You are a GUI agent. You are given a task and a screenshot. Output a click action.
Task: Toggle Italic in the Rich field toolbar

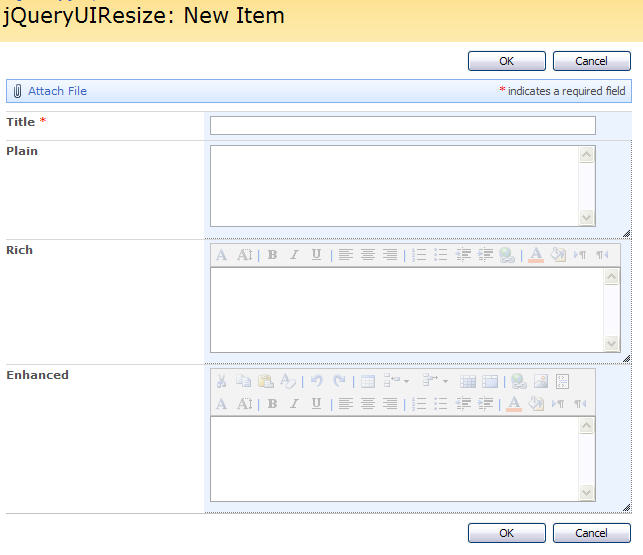pyautogui.click(x=294, y=255)
